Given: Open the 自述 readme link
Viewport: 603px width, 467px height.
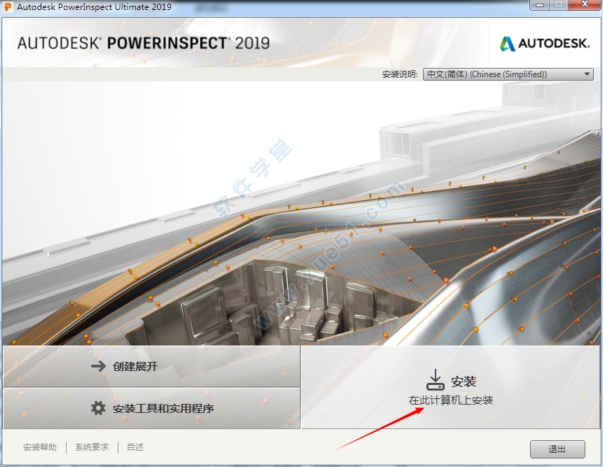Looking at the screenshot, I should pos(135,447).
